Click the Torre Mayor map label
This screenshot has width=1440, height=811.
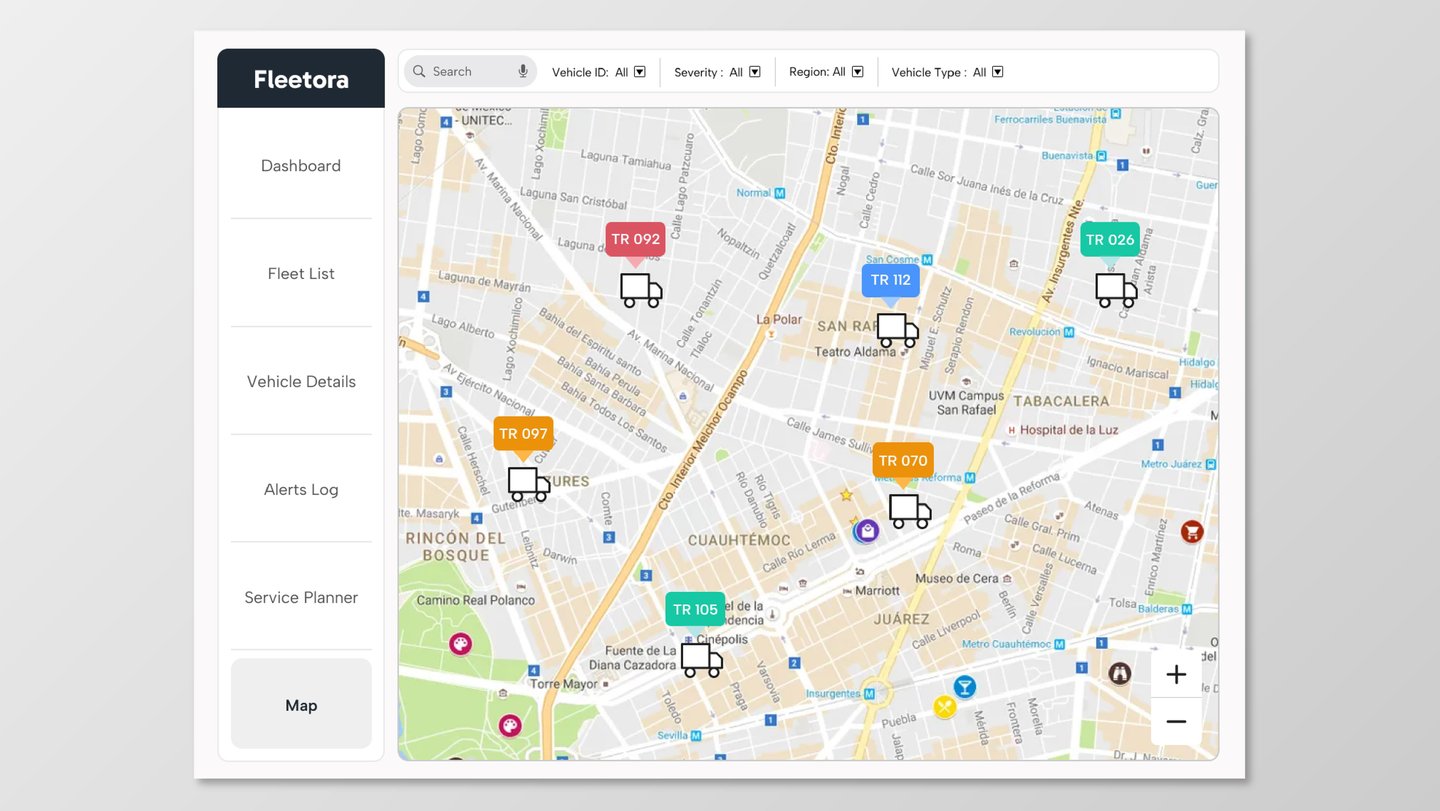point(564,685)
